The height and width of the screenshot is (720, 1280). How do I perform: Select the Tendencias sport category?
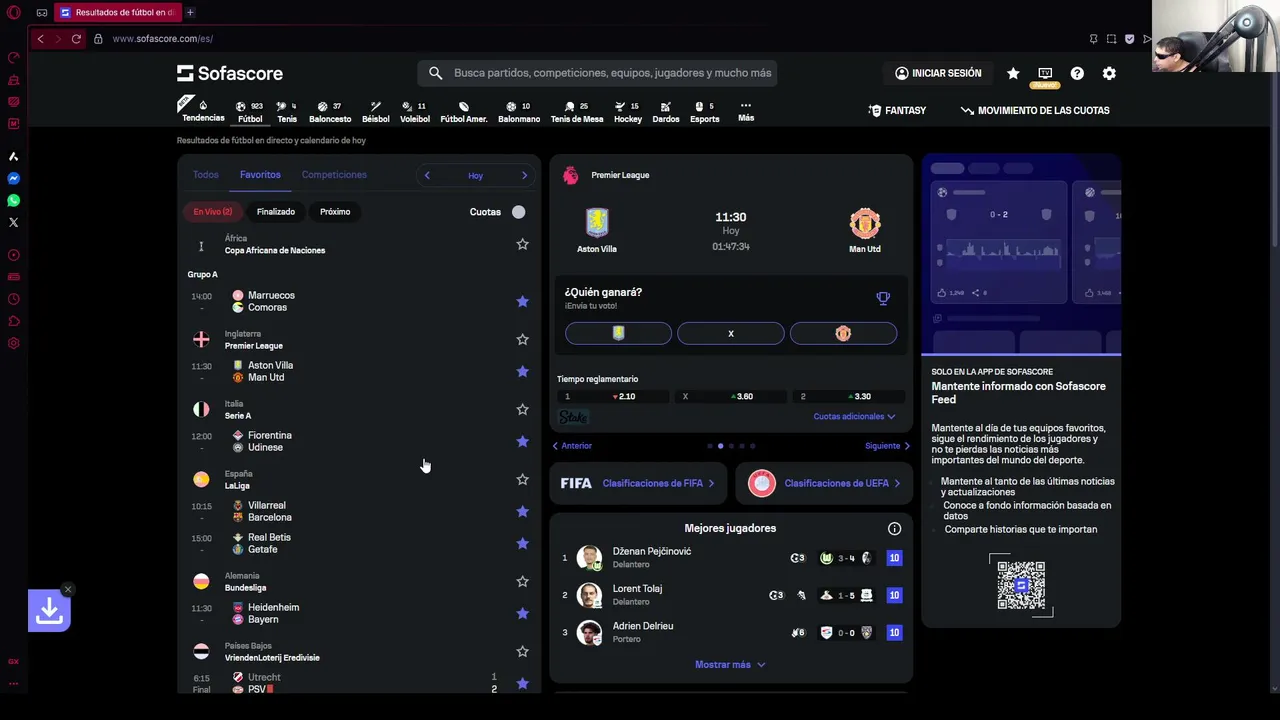click(x=203, y=110)
